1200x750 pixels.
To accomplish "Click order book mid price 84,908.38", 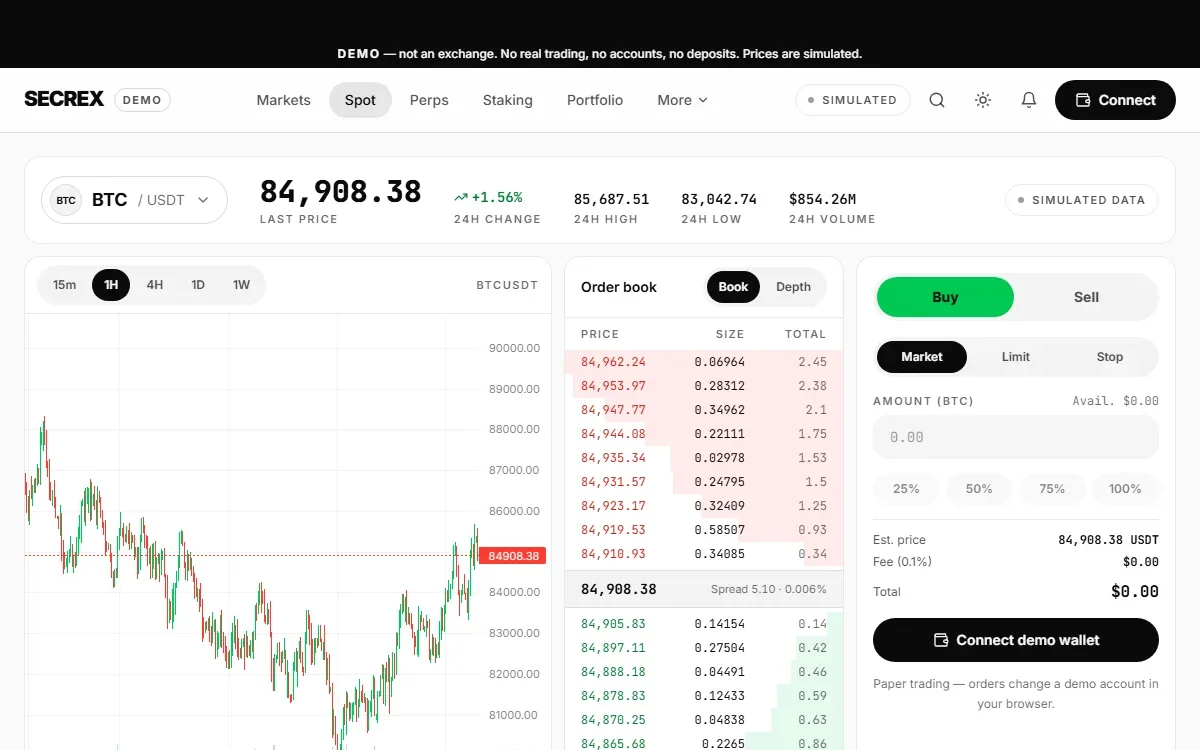I will 619,589.
